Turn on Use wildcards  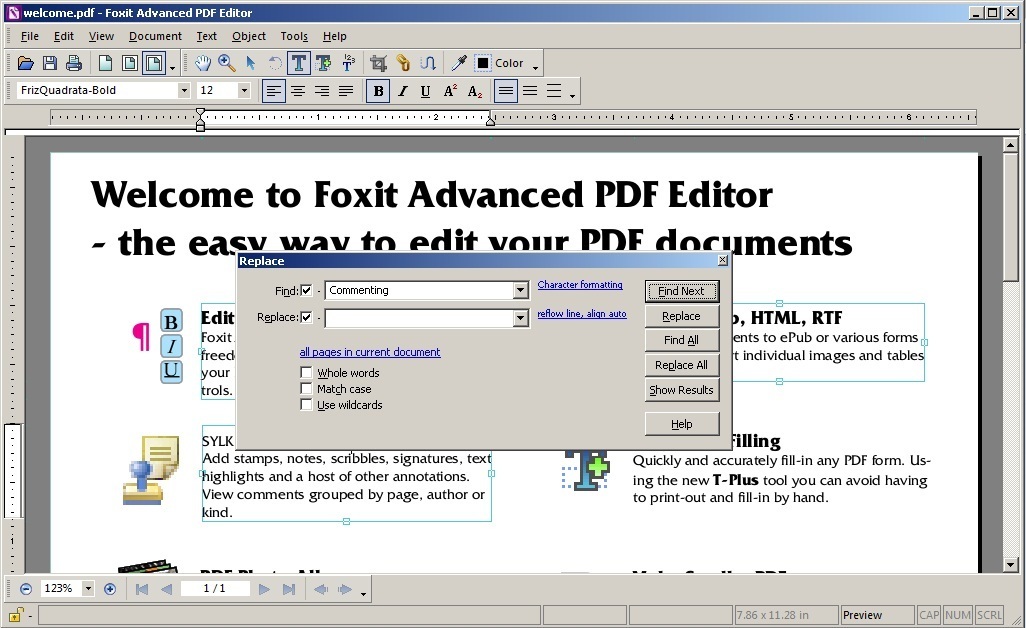click(307, 405)
